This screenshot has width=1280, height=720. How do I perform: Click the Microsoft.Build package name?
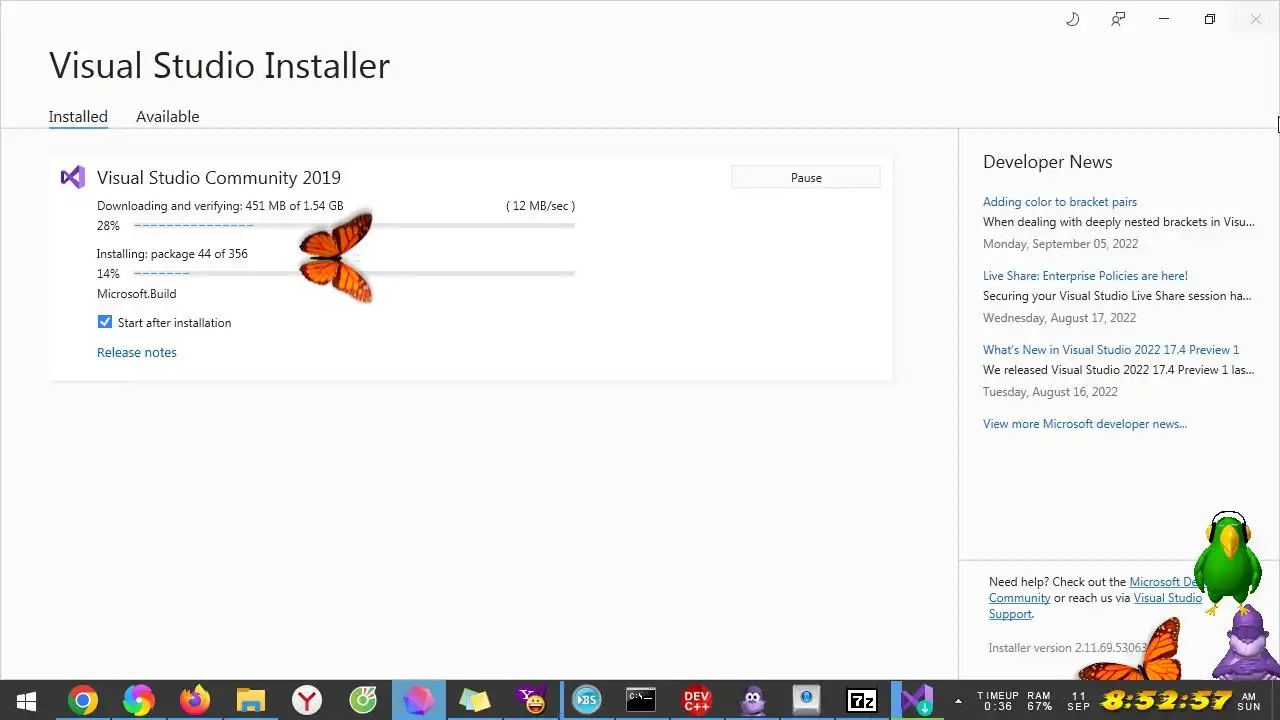point(136,294)
